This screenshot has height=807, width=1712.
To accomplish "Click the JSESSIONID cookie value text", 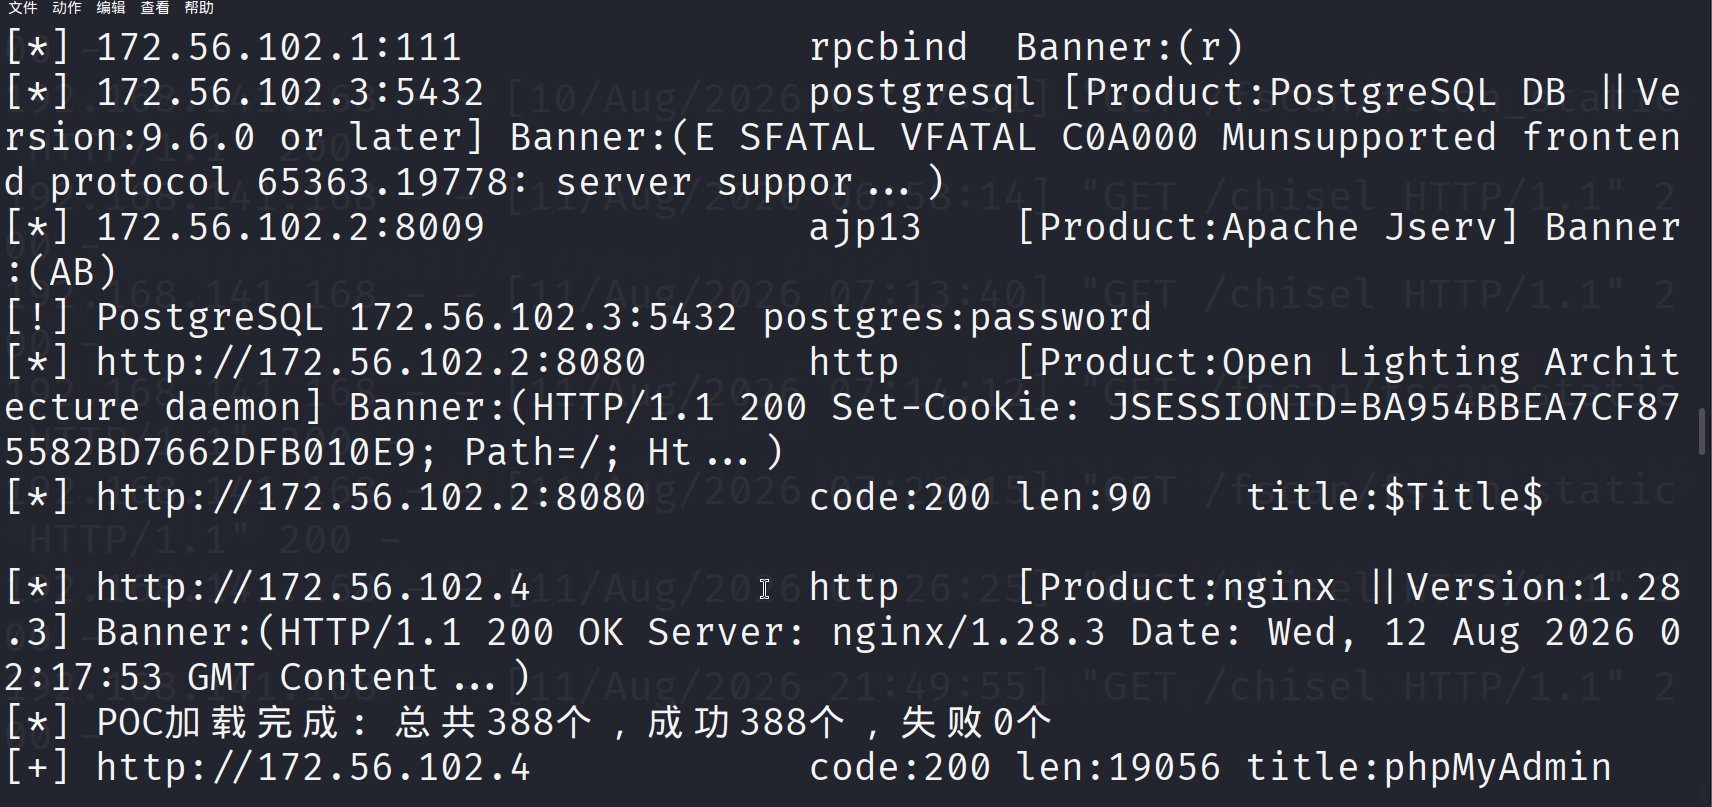I will click(1394, 407).
